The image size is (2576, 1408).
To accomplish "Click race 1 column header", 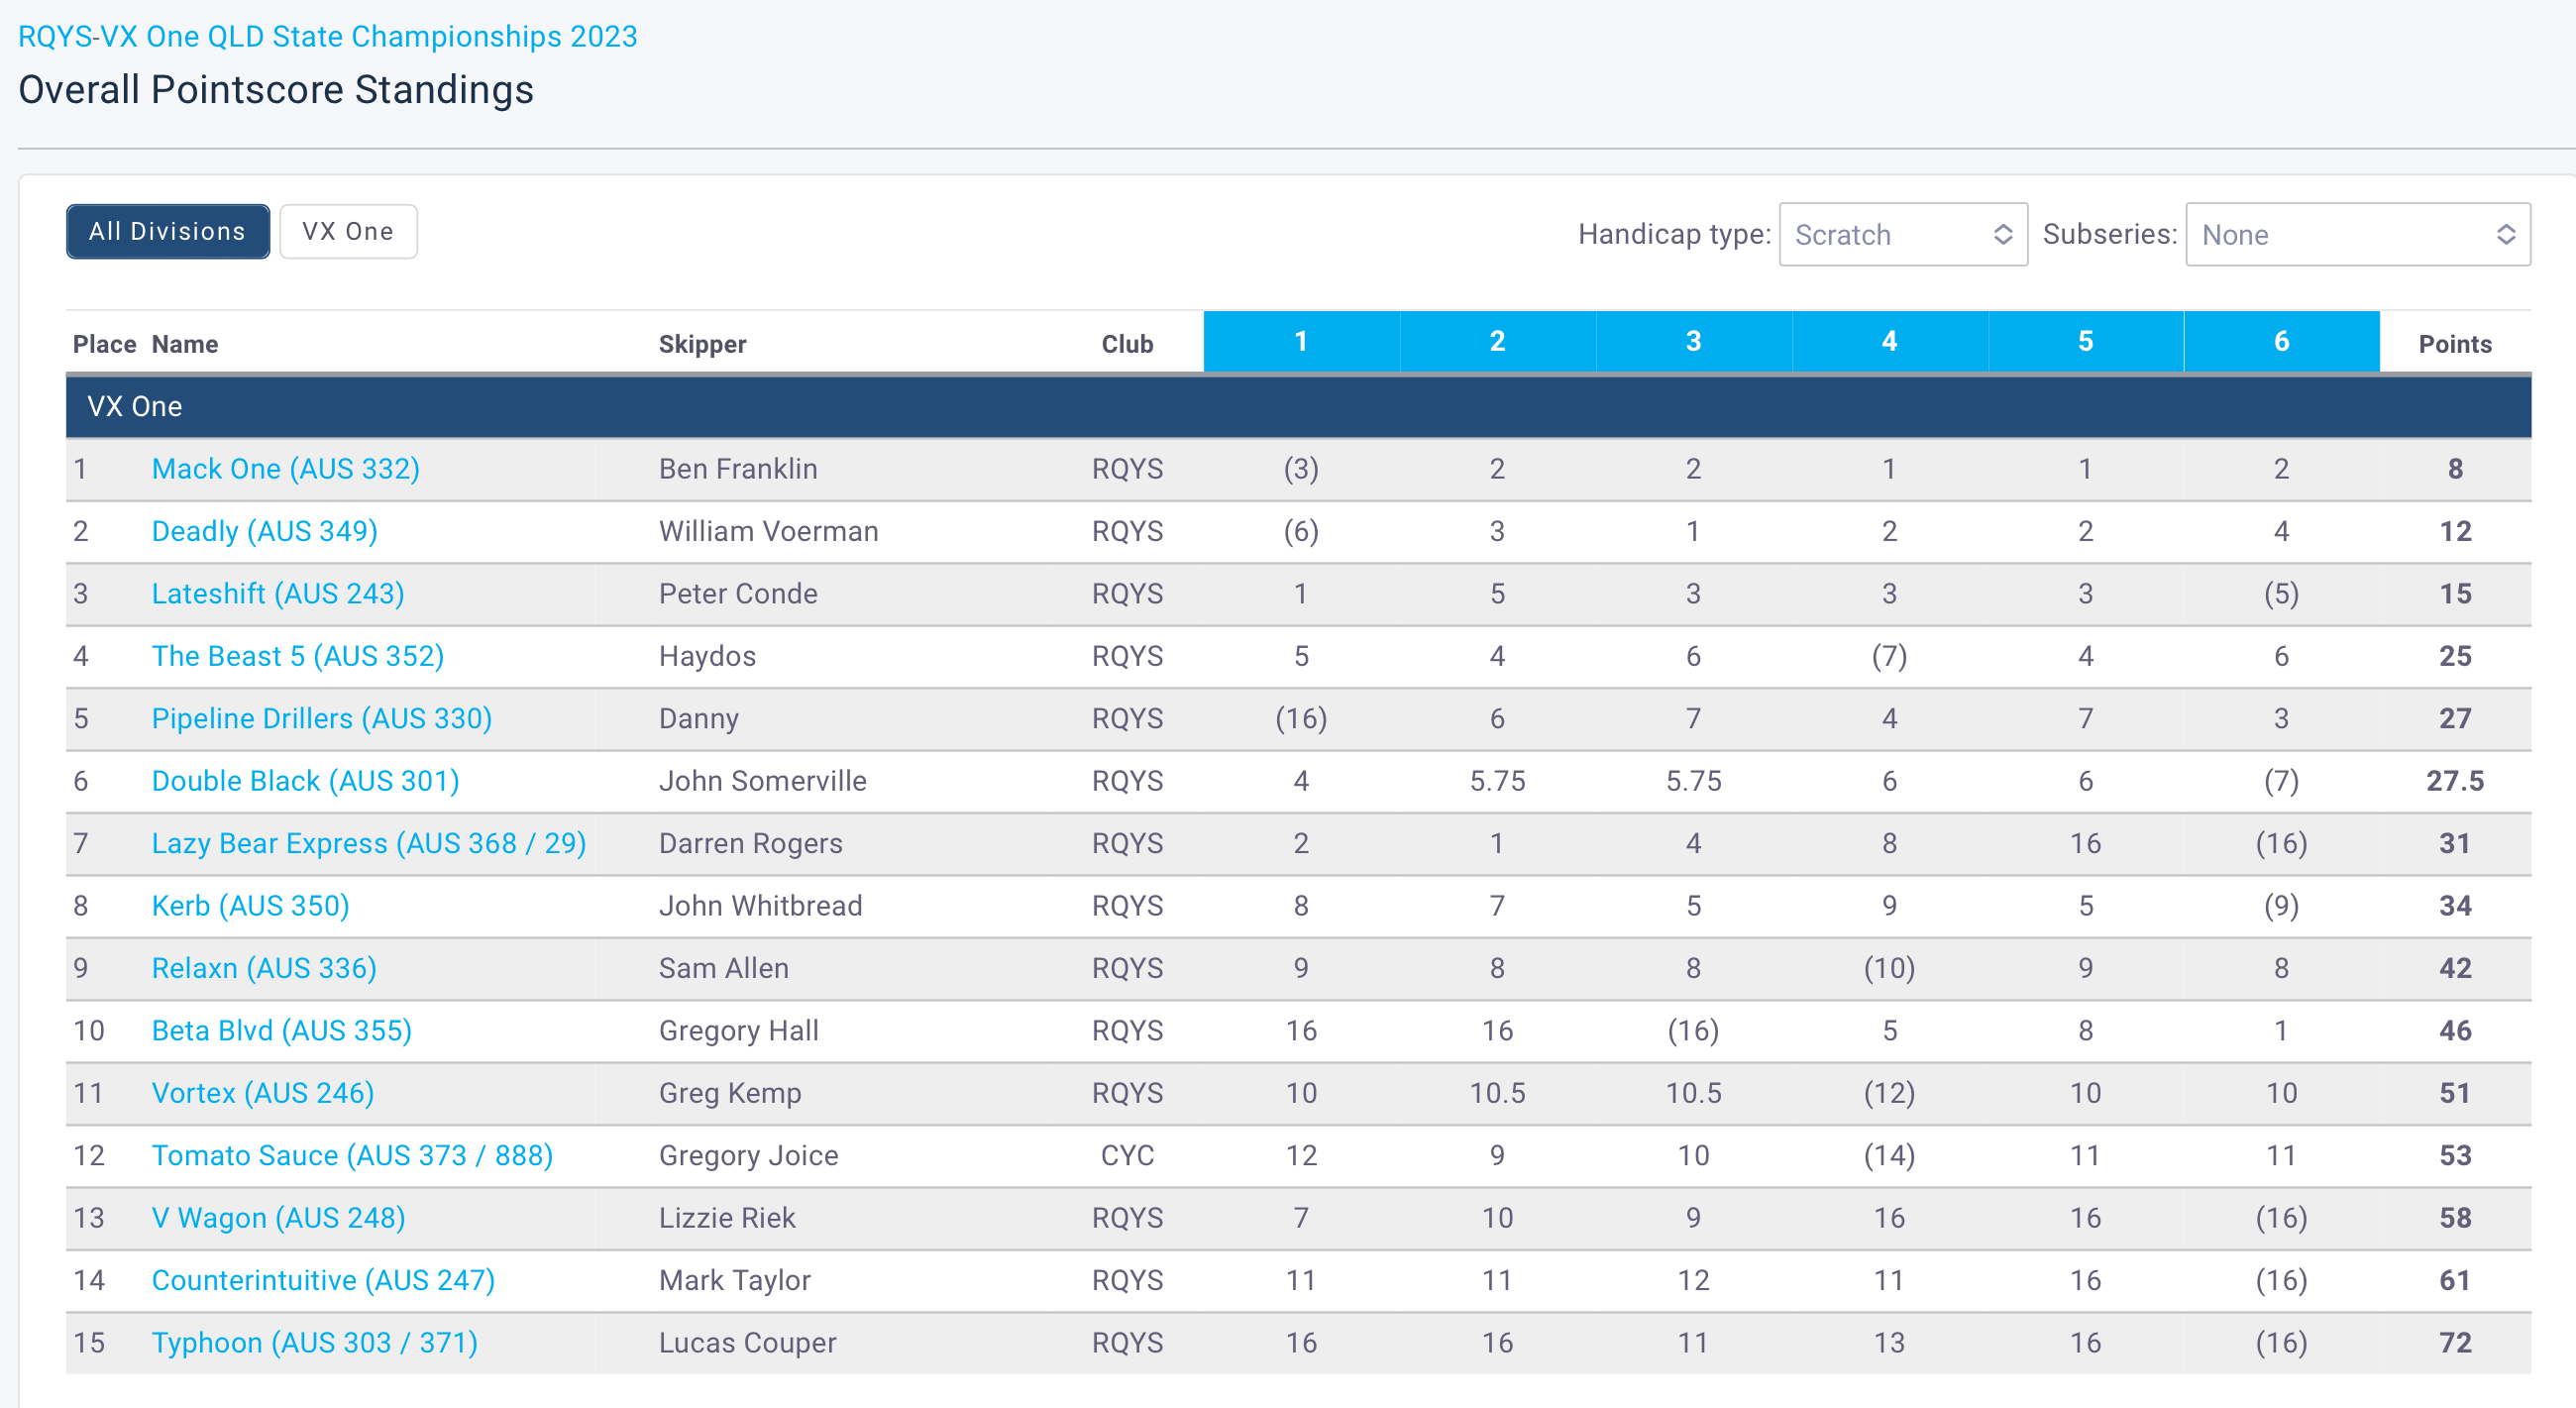I will (x=1300, y=342).
